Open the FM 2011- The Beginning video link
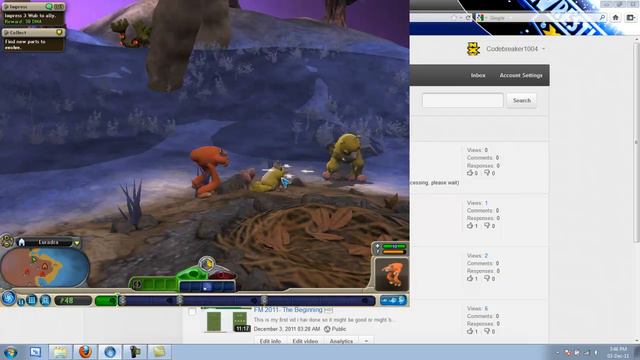This screenshot has height=360, width=640. point(288,310)
